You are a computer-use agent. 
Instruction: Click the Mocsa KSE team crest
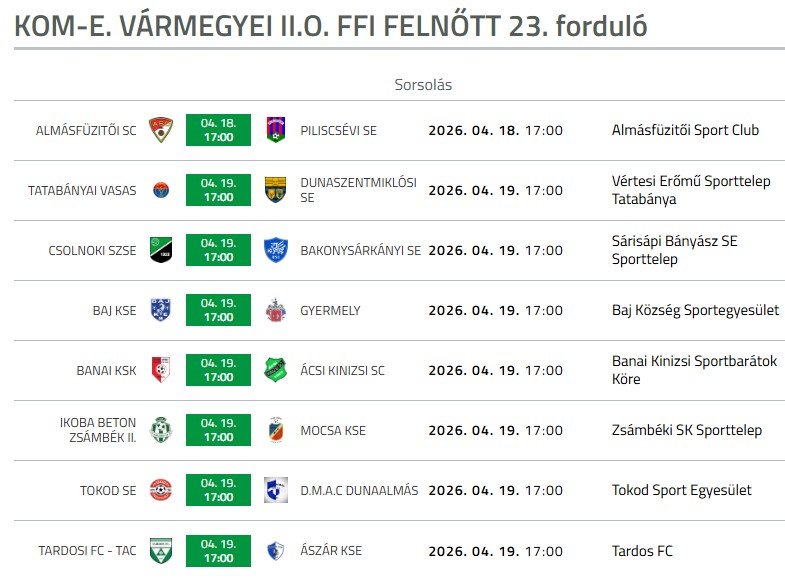[275, 430]
